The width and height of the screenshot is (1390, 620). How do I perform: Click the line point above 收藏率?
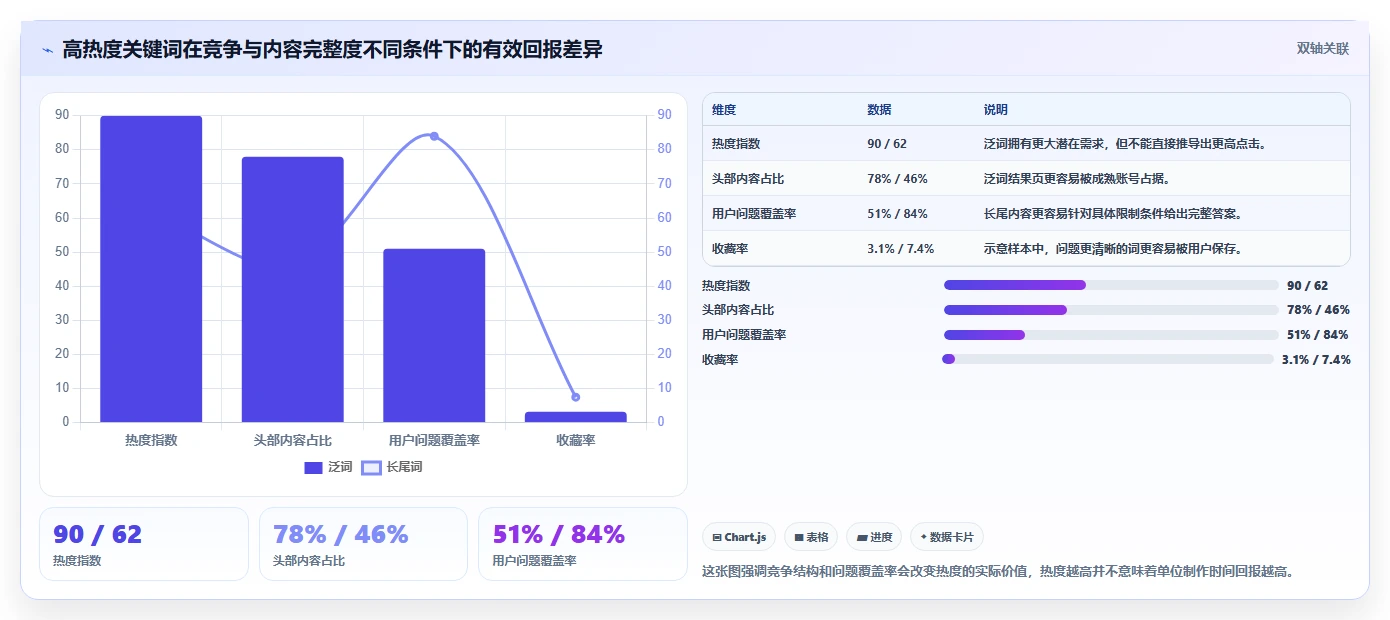click(x=576, y=397)
